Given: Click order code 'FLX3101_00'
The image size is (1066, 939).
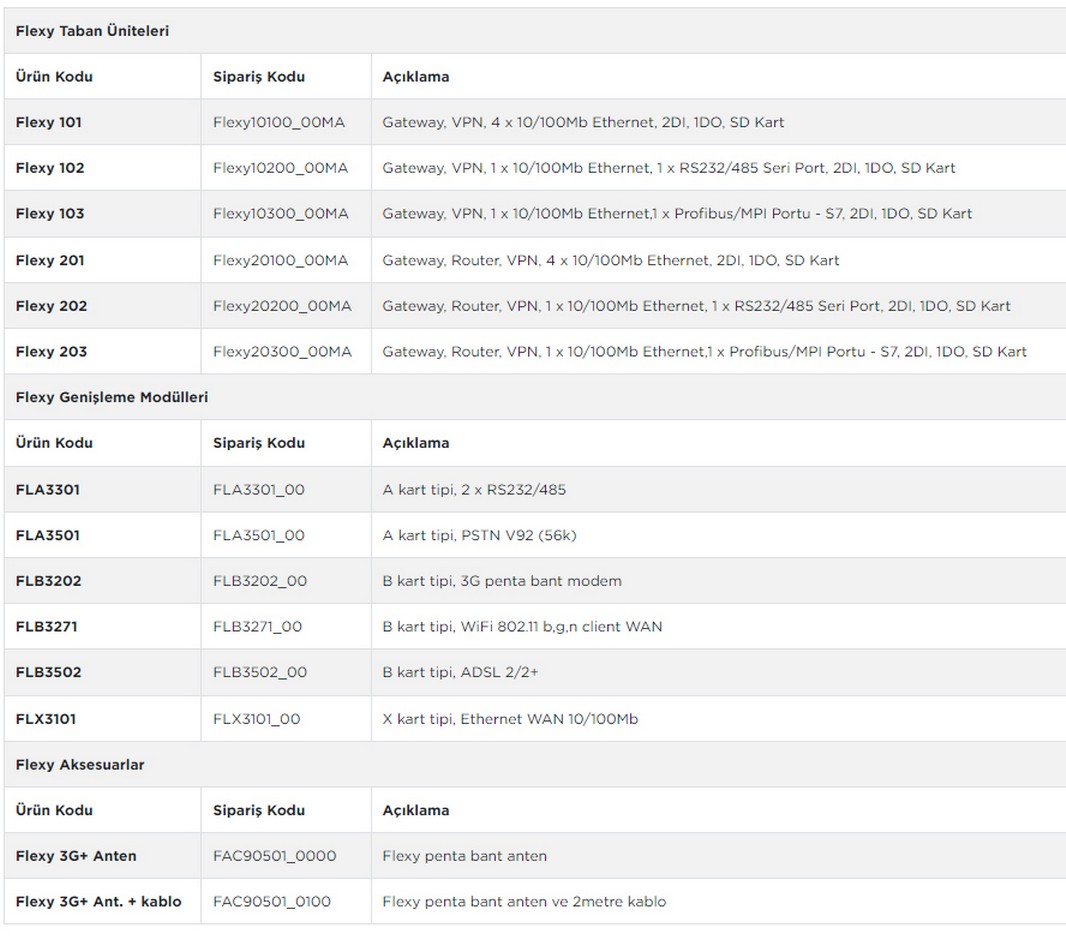Looking at the screenshot, I should pos(256,719).
